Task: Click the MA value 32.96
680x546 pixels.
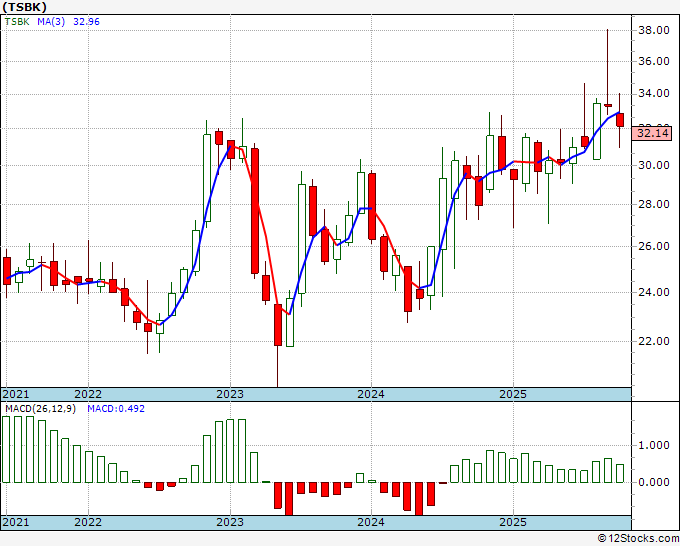Action: pyautogui.click(x=86, y=22)
